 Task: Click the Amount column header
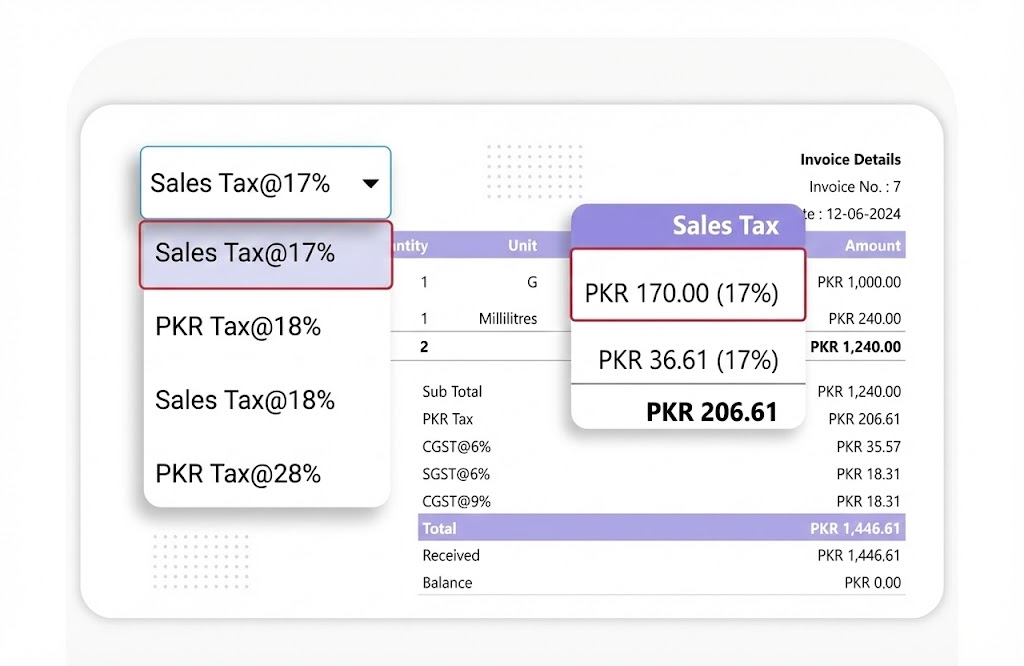(x=872, y=245)
